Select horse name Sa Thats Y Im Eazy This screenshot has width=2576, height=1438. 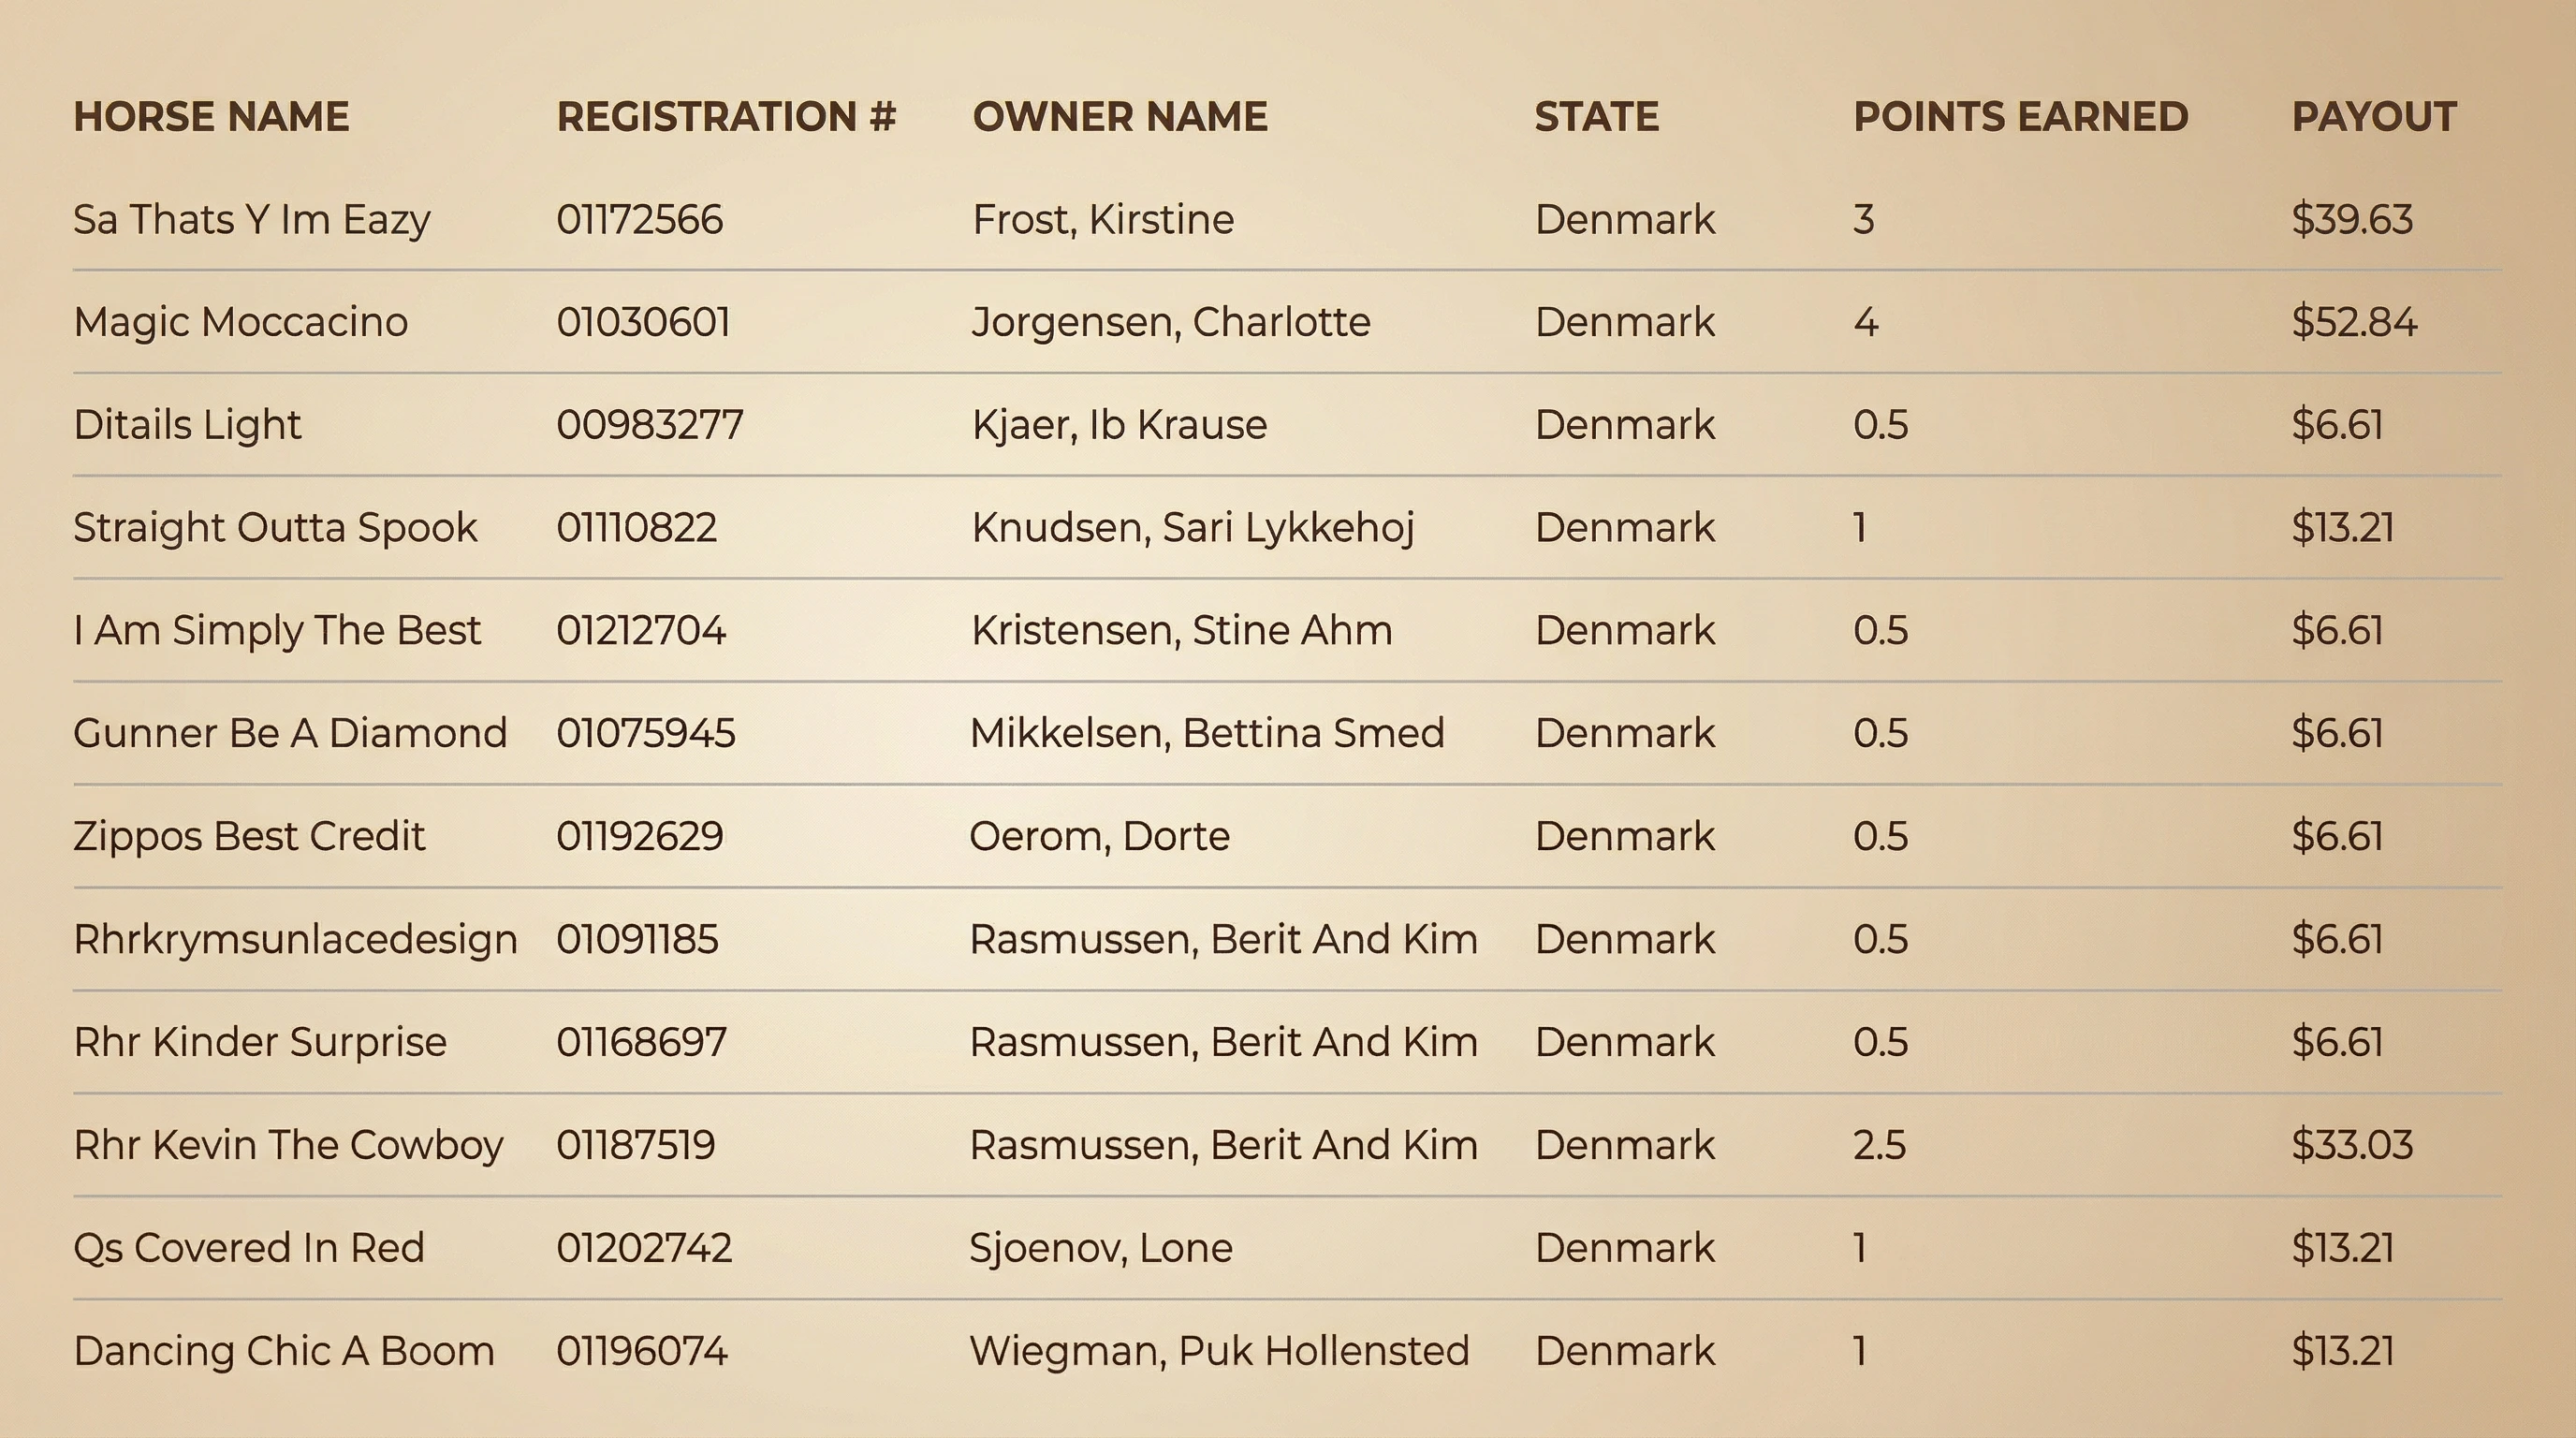251,220
